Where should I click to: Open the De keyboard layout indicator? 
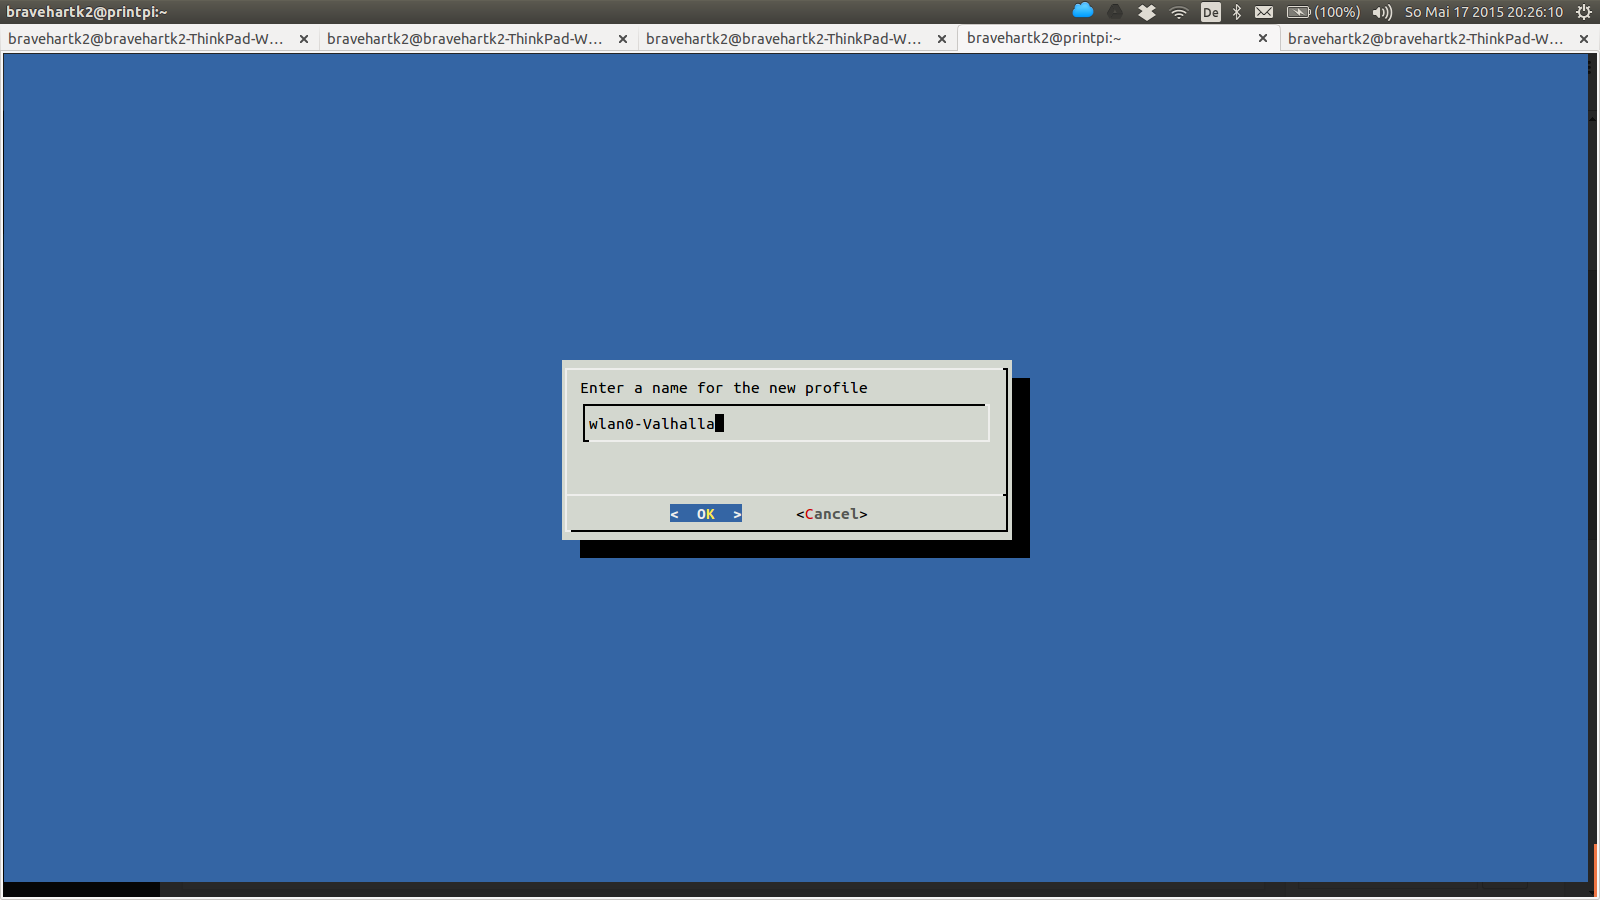(x=1211, y=12)
